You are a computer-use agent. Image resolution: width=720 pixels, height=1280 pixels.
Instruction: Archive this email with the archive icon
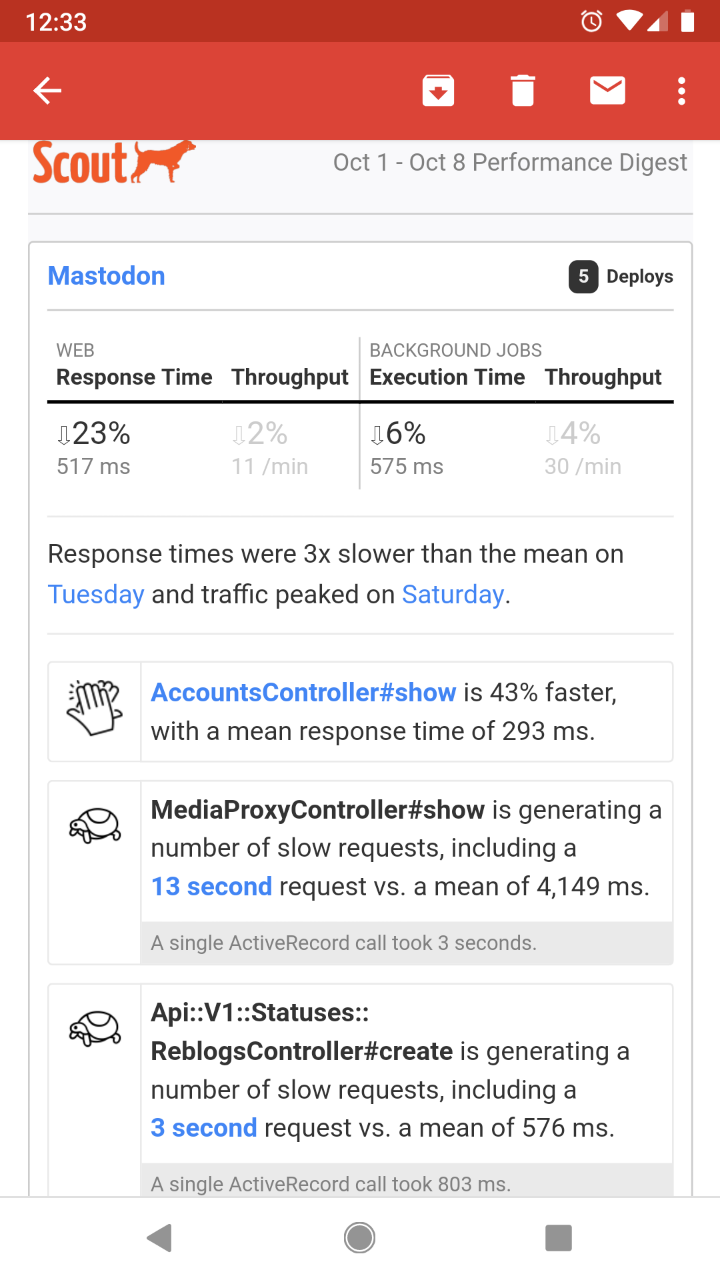click(x=438, y=91)
